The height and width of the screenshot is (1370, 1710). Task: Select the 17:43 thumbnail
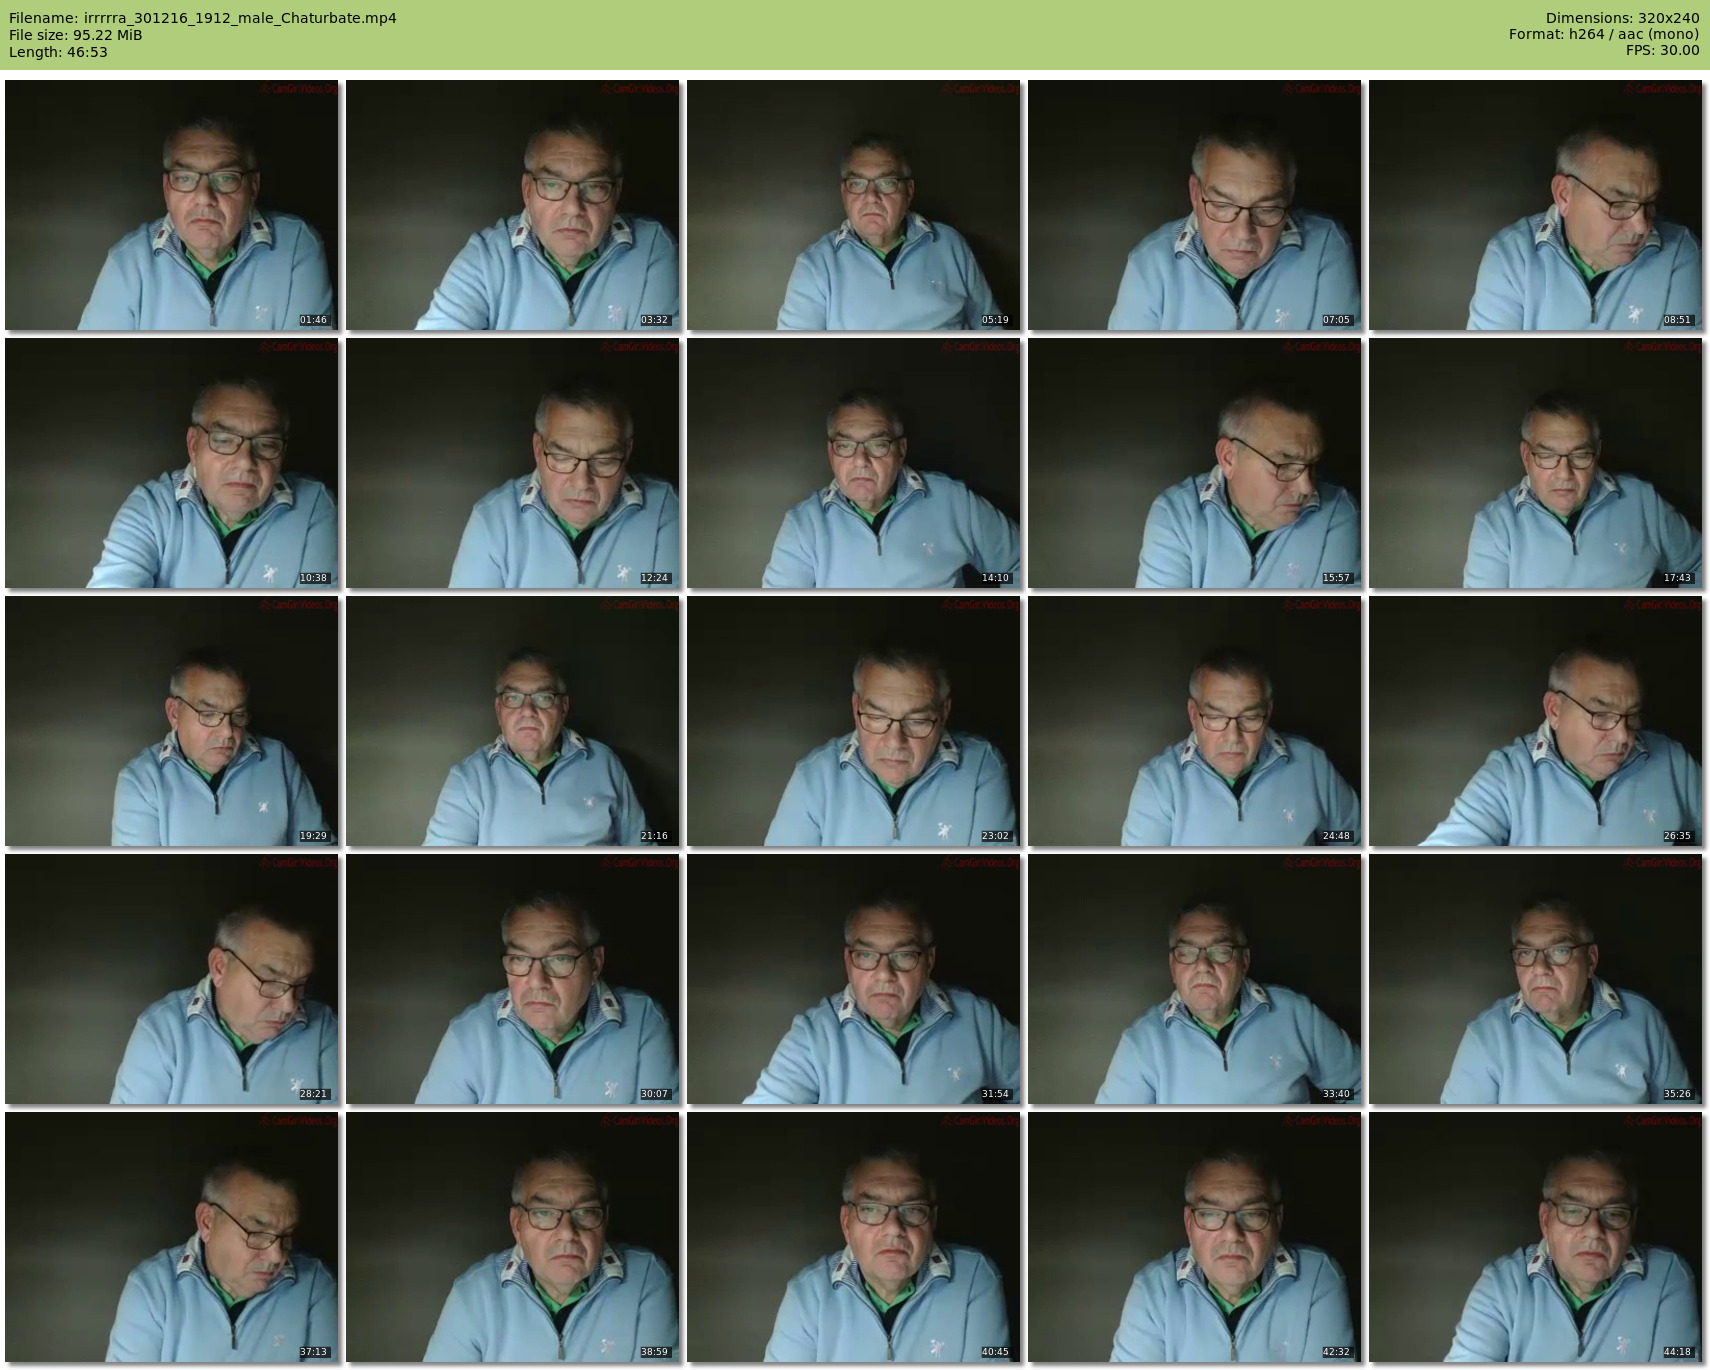(1536, 463)
